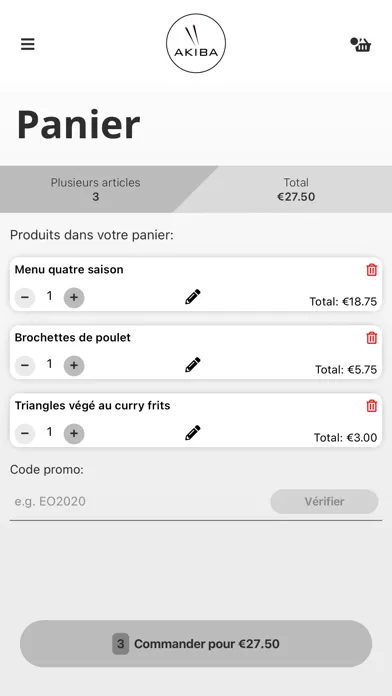Image resolution: width=392 pixels, height=696 pixels.
Task: Decrease quantity of Menu quatre saison
Action: (x=25, y=297)
